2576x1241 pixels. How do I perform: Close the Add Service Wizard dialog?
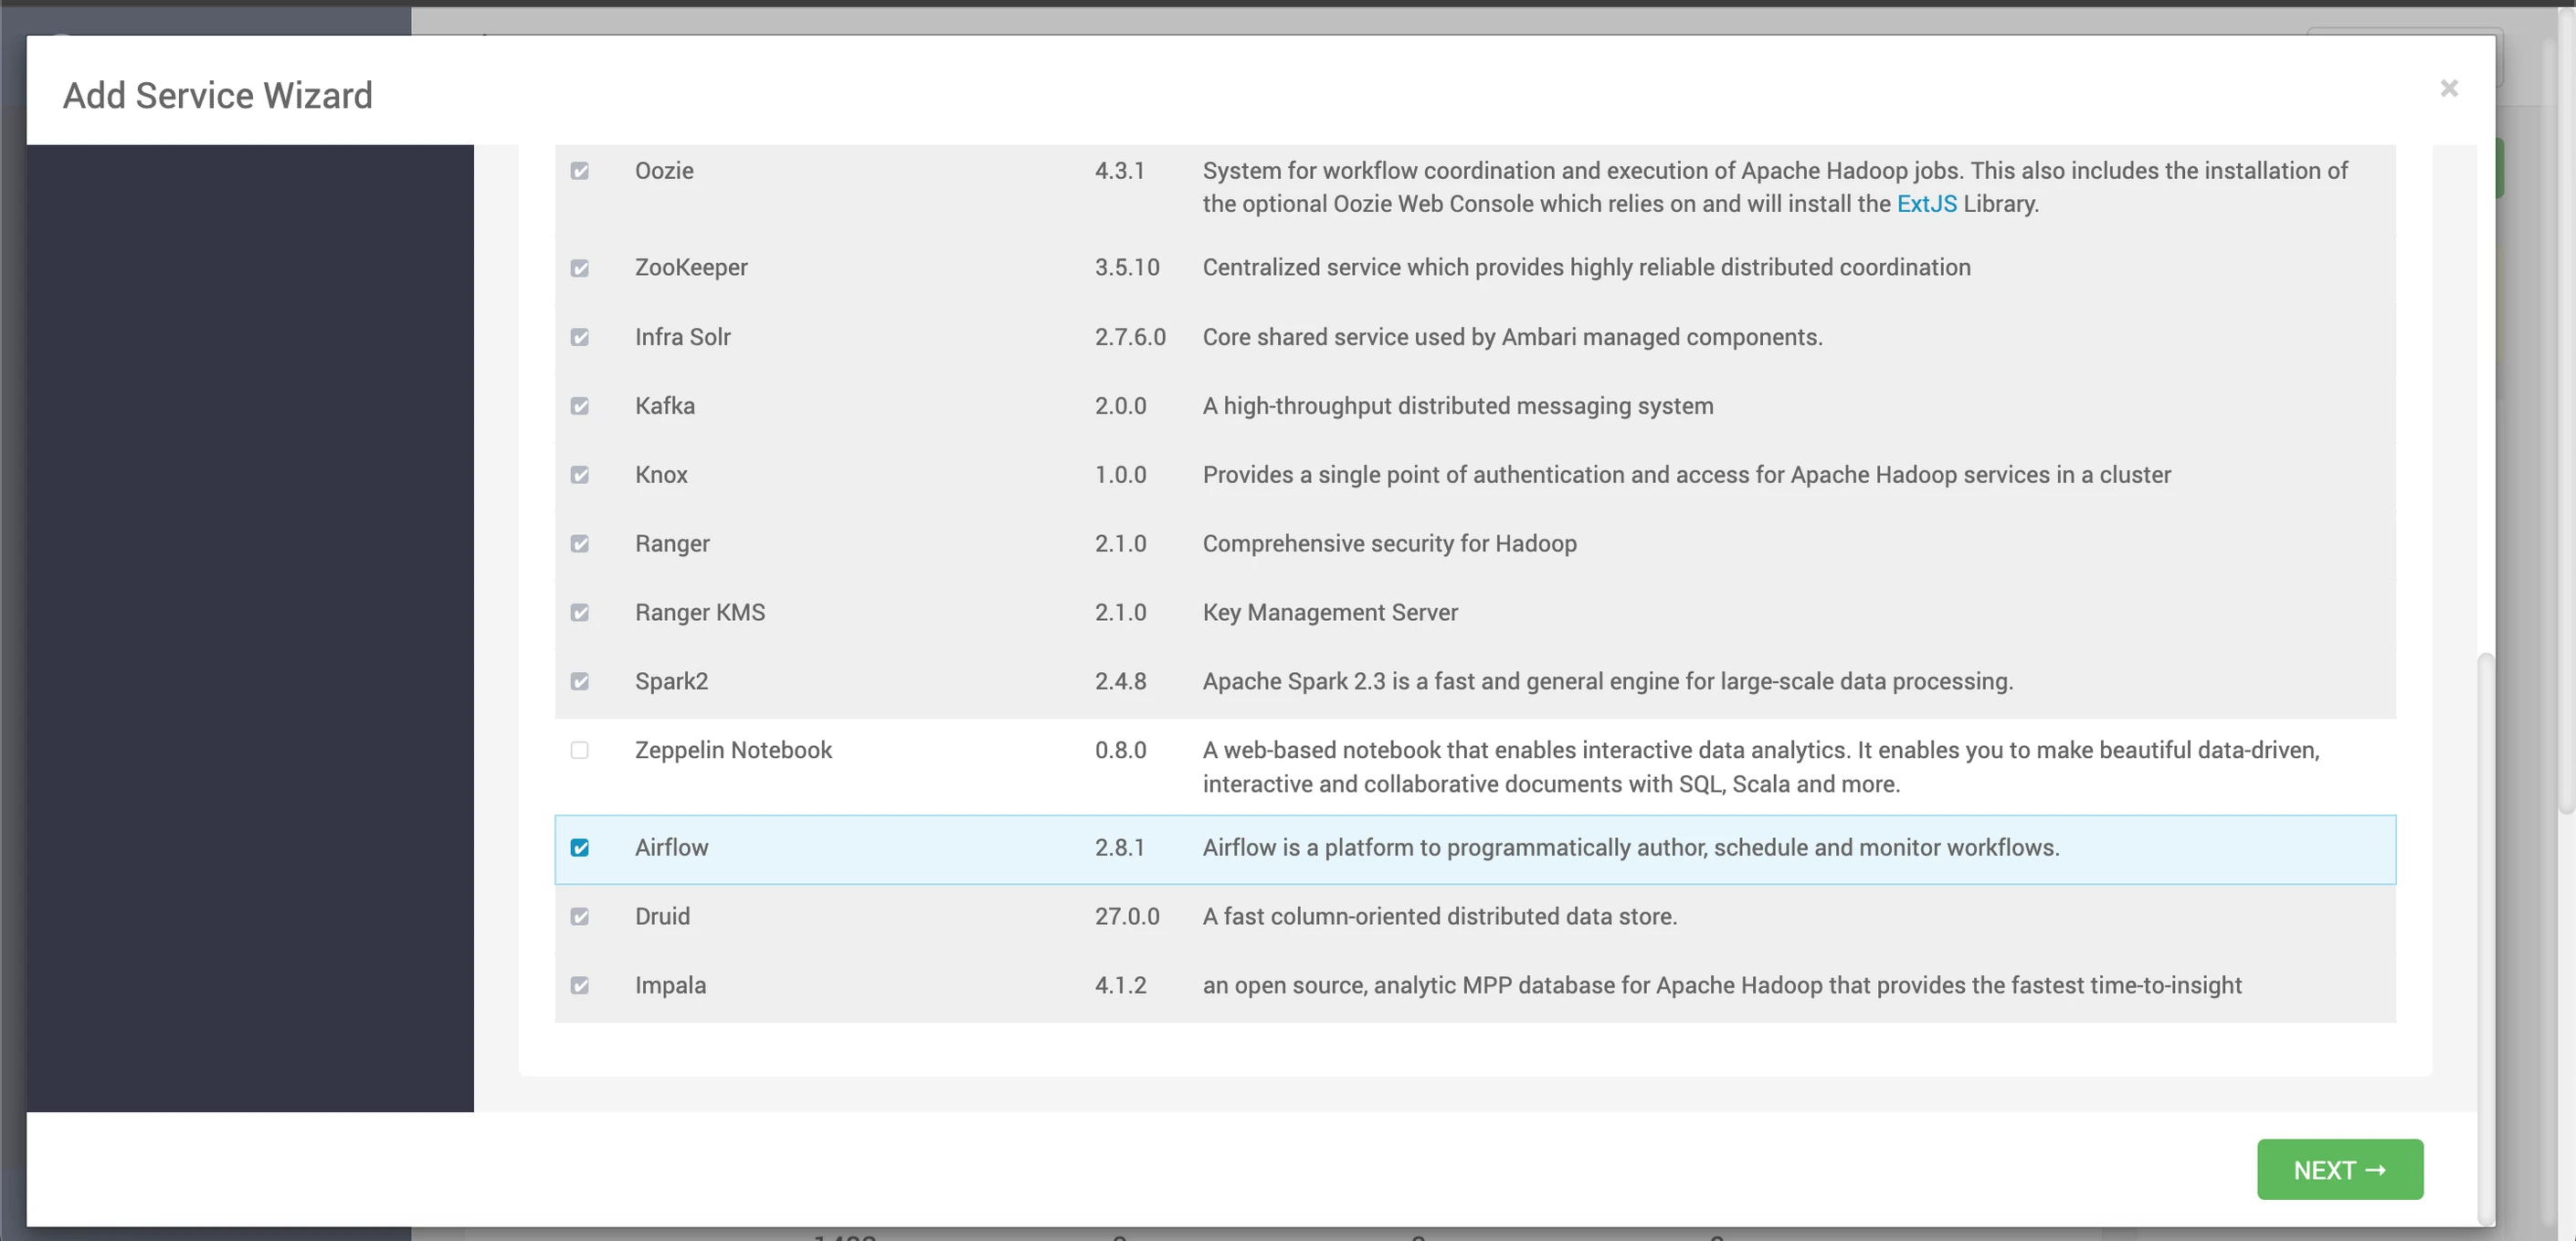click(x=2448, y=89)
